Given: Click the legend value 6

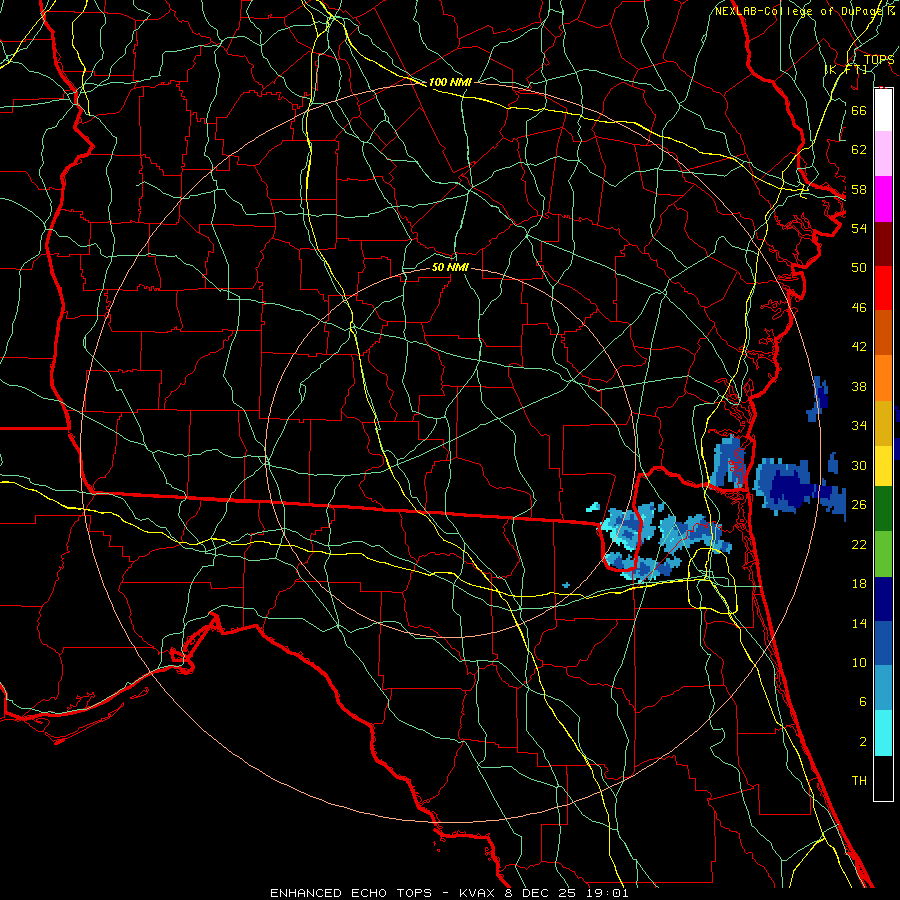Looking at the screenshot, I should 862,702.
